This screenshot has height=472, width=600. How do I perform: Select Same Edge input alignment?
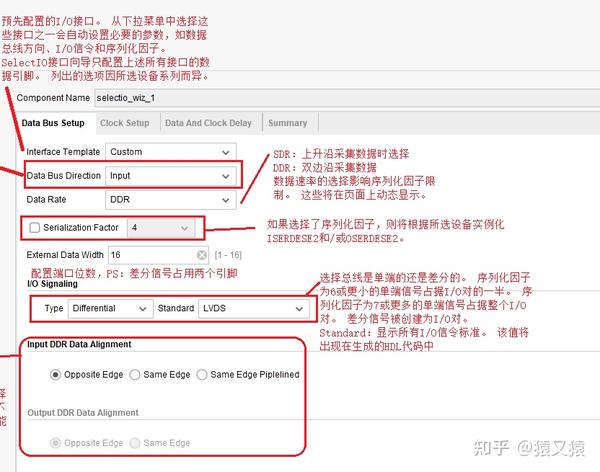[x=135, y=374]
